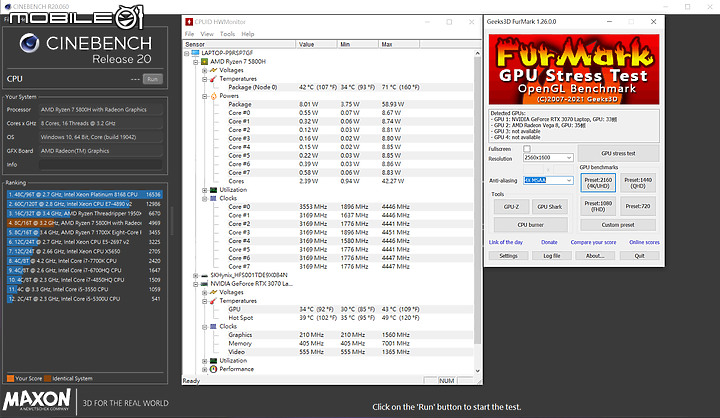Viewport: 720px width, 418px height.
Task: Open the Log file button
Action: coord(551,256)
